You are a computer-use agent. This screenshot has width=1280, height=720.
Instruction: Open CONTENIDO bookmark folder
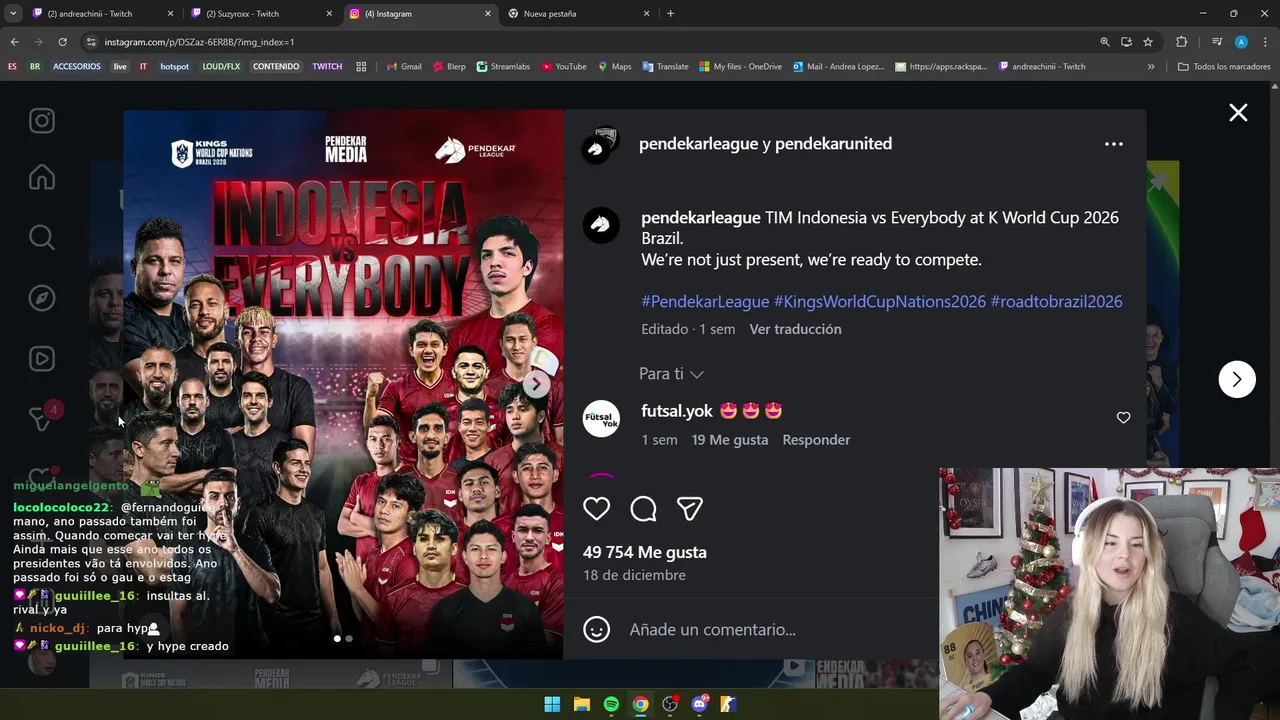click(276, 67)
